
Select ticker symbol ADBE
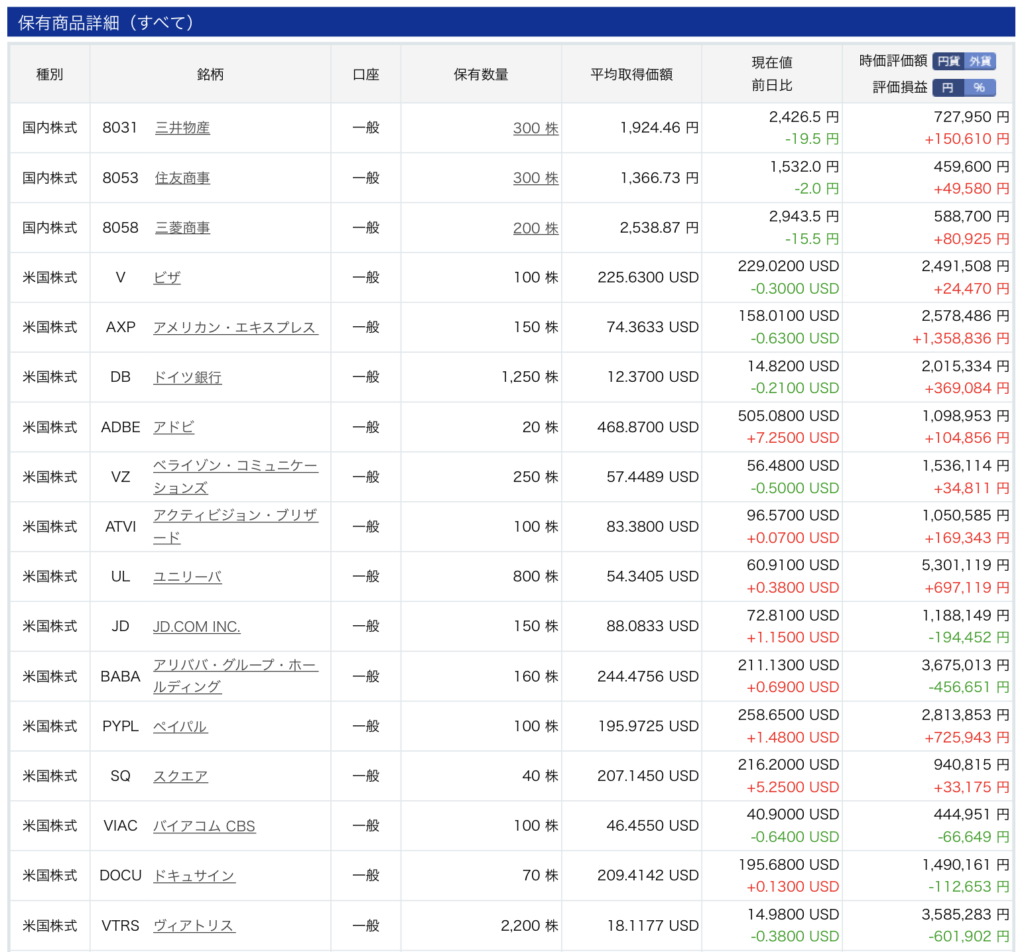pyautogui.click(x=121, y=427)
